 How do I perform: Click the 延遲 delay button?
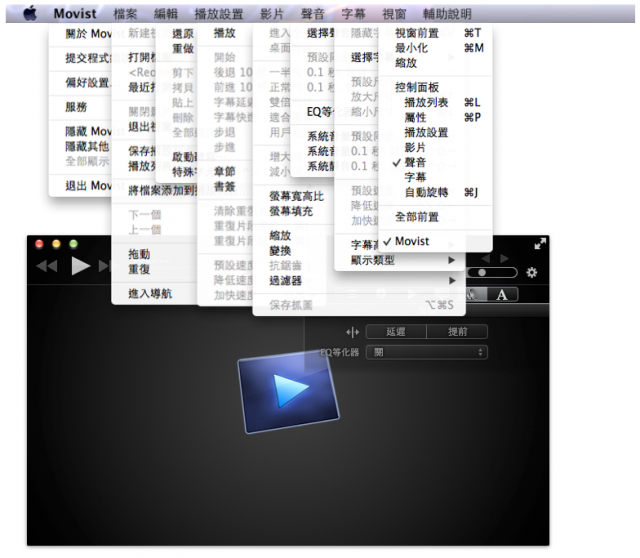pos(396,332)
